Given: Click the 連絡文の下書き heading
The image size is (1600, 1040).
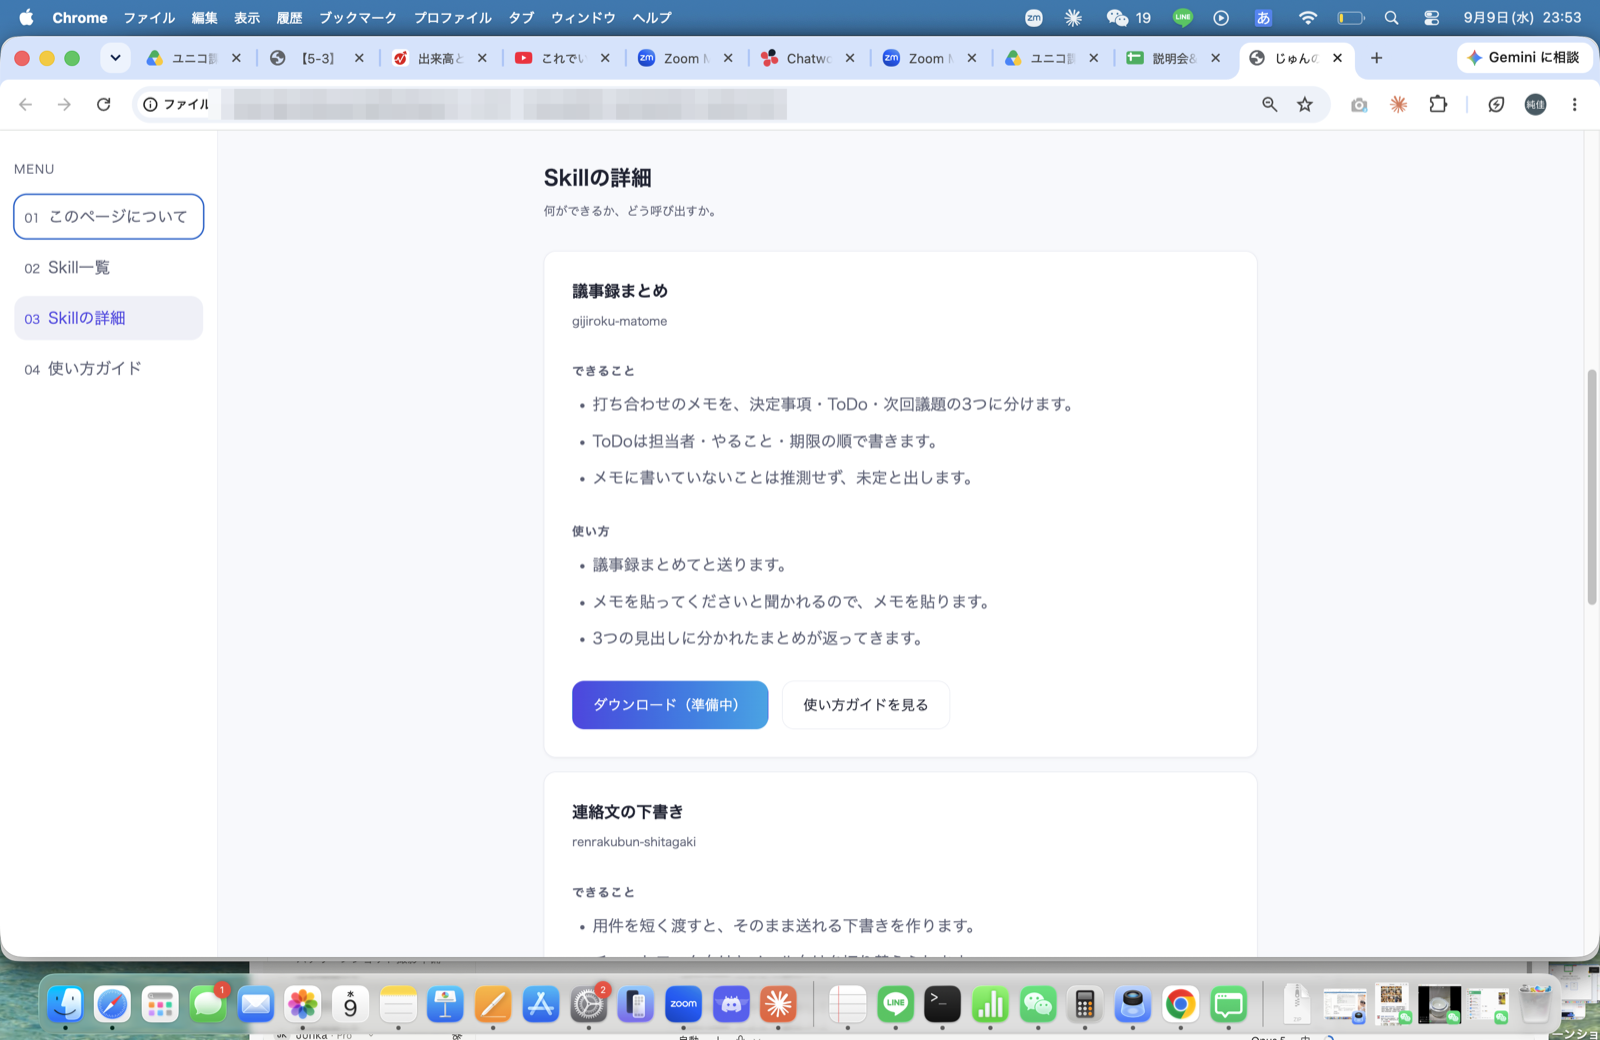Looking at the screenshot, I should click(627, 812).
